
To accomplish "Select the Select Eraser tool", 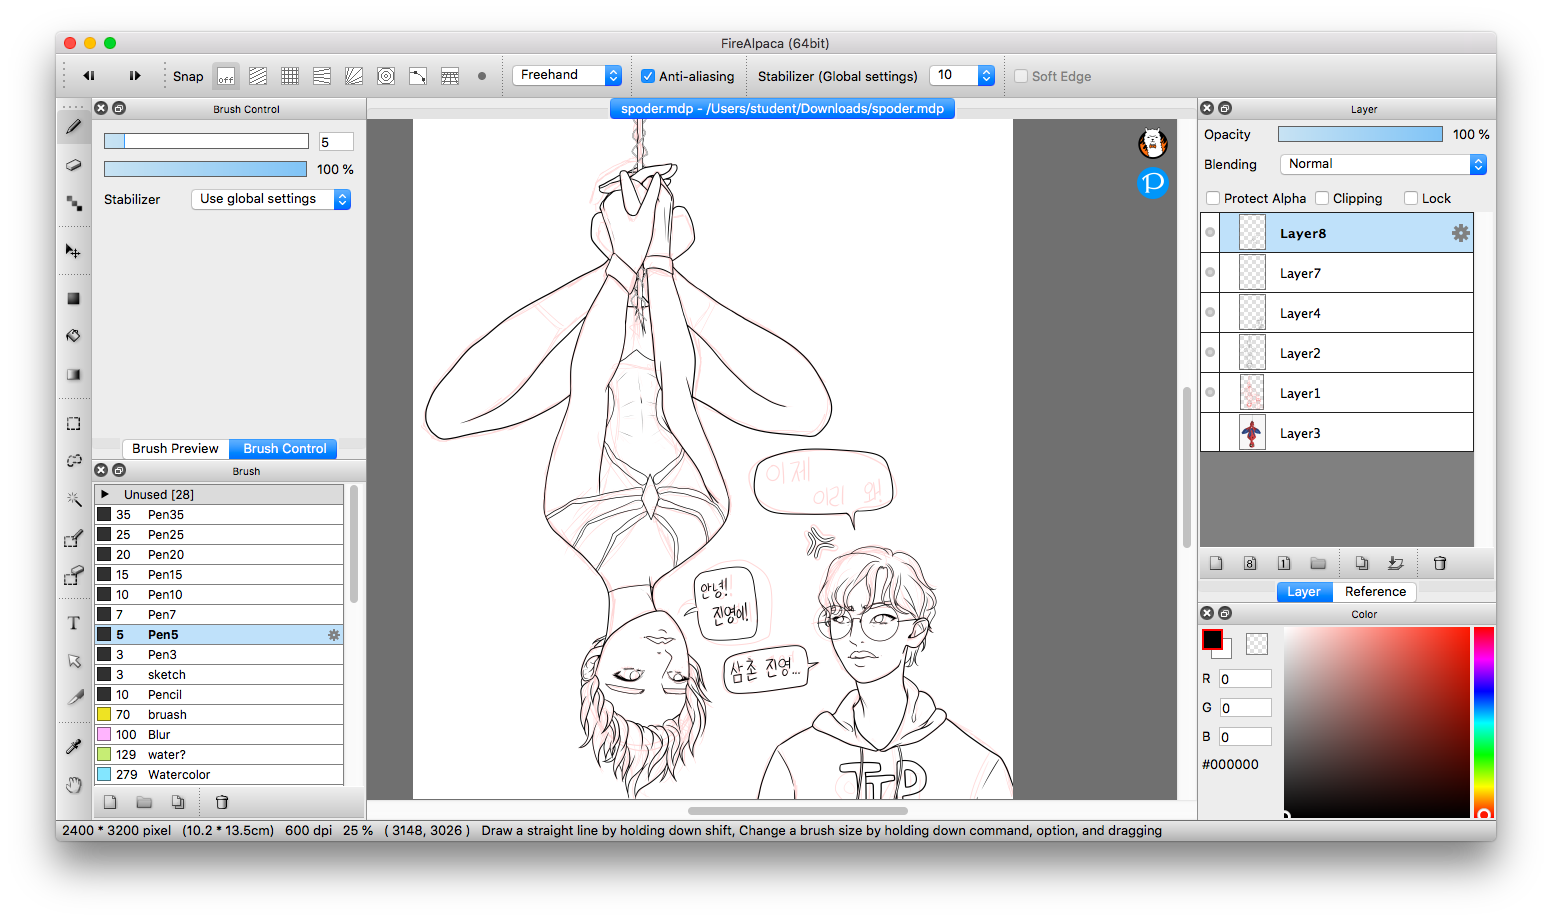I will tap(73, 575).
